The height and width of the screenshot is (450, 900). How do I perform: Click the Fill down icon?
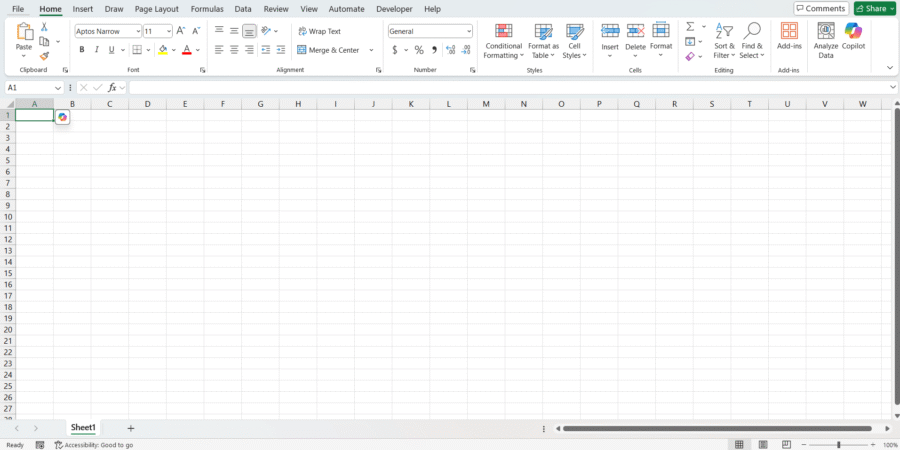point(690,41)
